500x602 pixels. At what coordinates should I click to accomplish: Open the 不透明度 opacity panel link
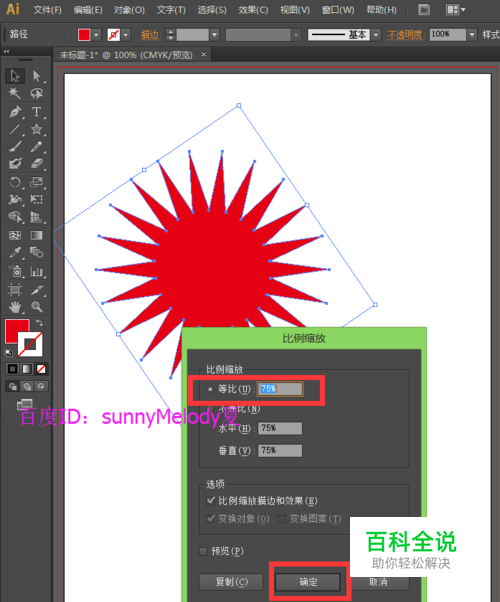coord(406,35)
